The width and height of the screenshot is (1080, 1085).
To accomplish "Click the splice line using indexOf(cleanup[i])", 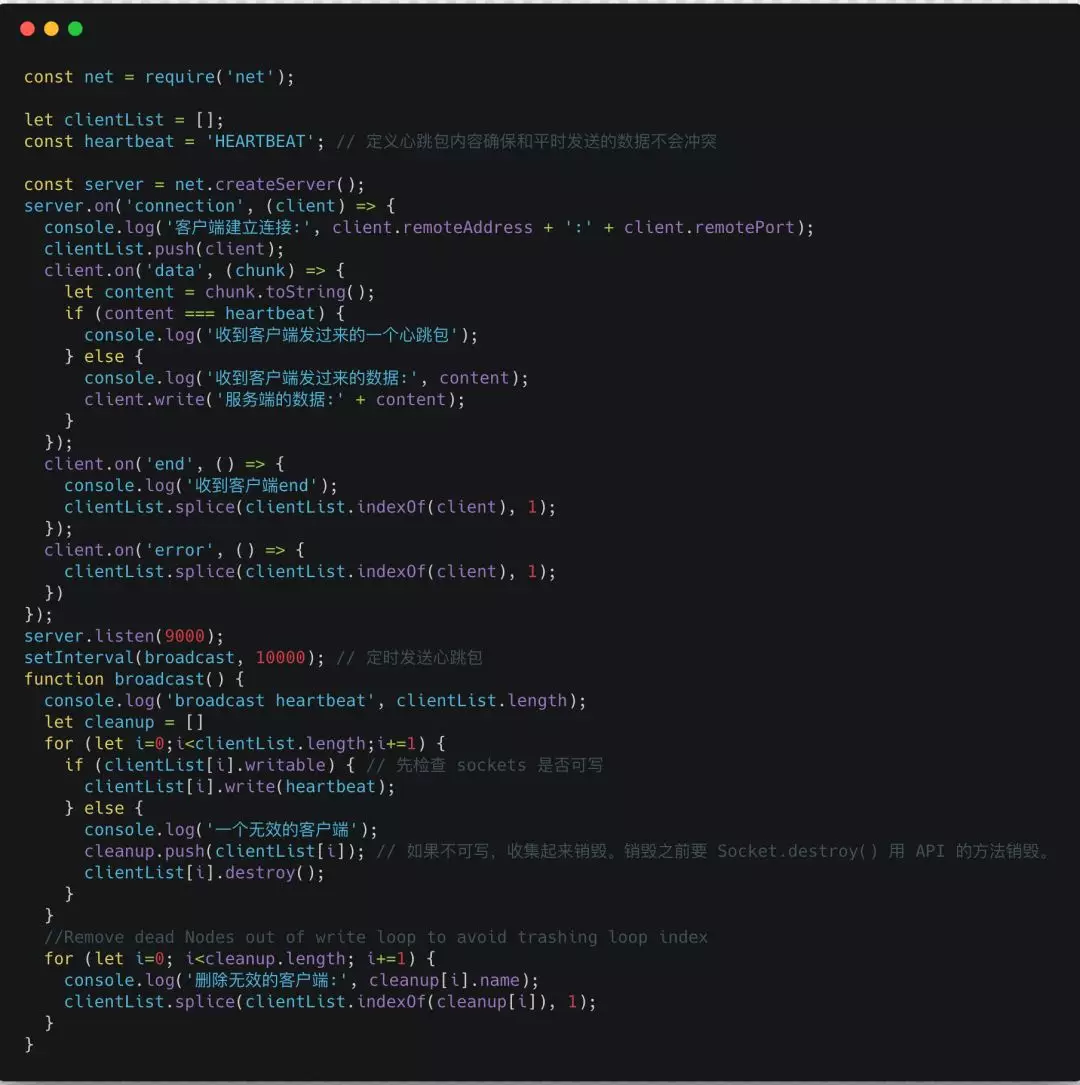I will 330,1001.
